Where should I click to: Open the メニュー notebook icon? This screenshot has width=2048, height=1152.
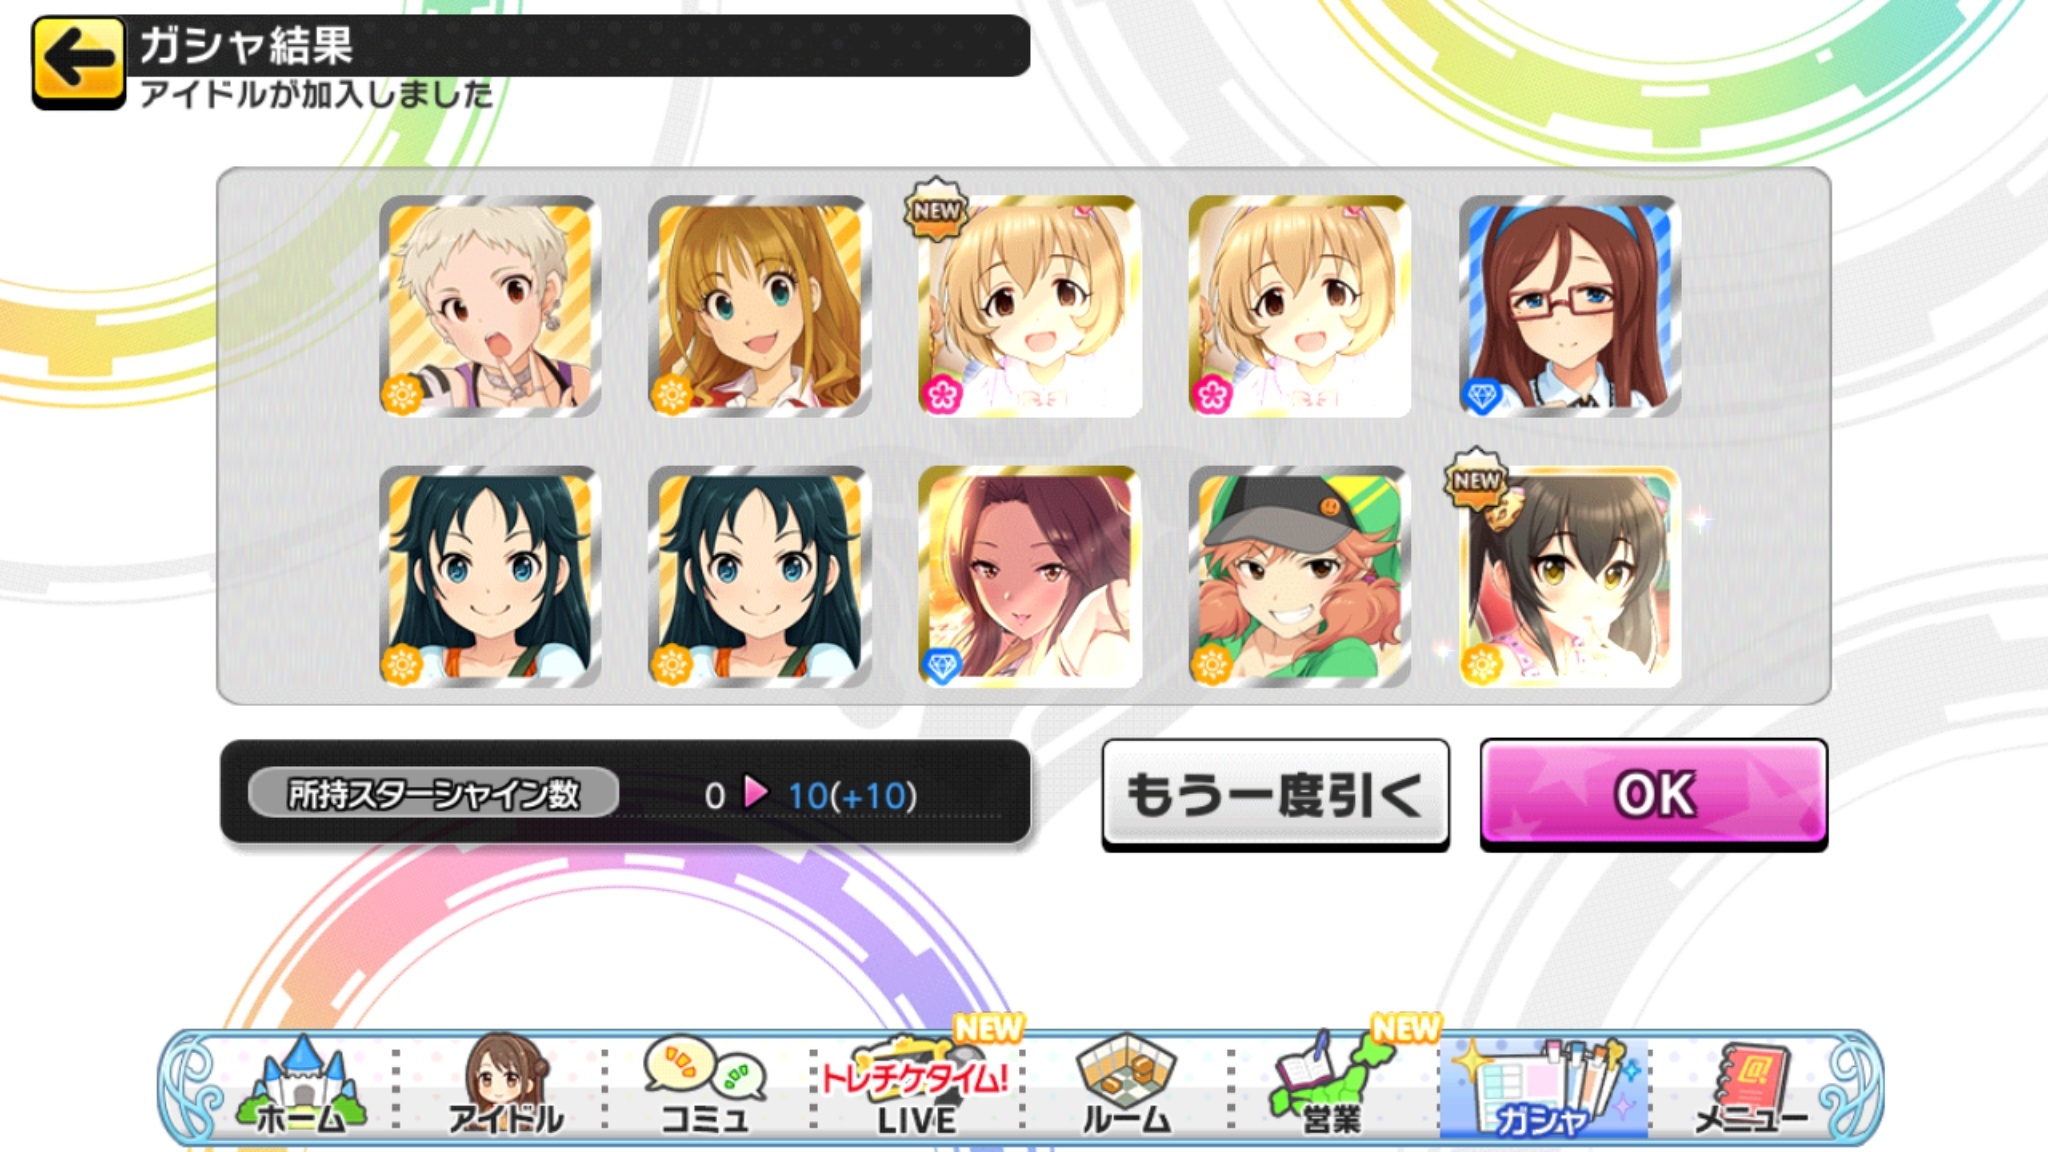point(1750,1088)
